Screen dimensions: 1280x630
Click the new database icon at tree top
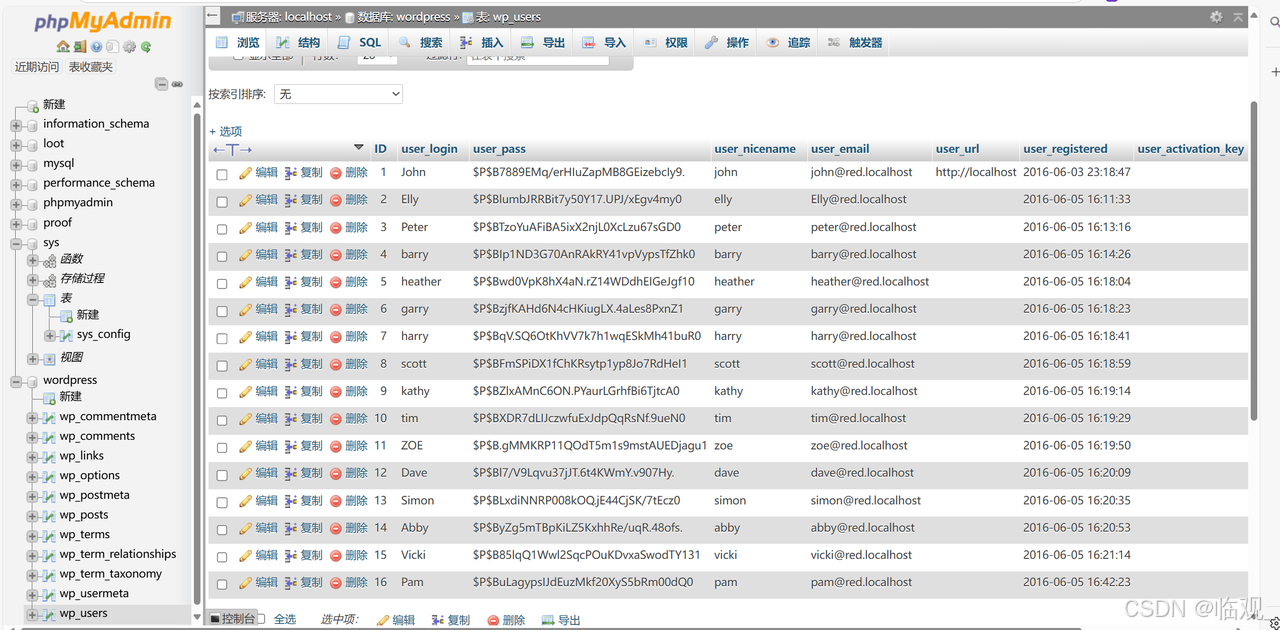coord(32,104)
